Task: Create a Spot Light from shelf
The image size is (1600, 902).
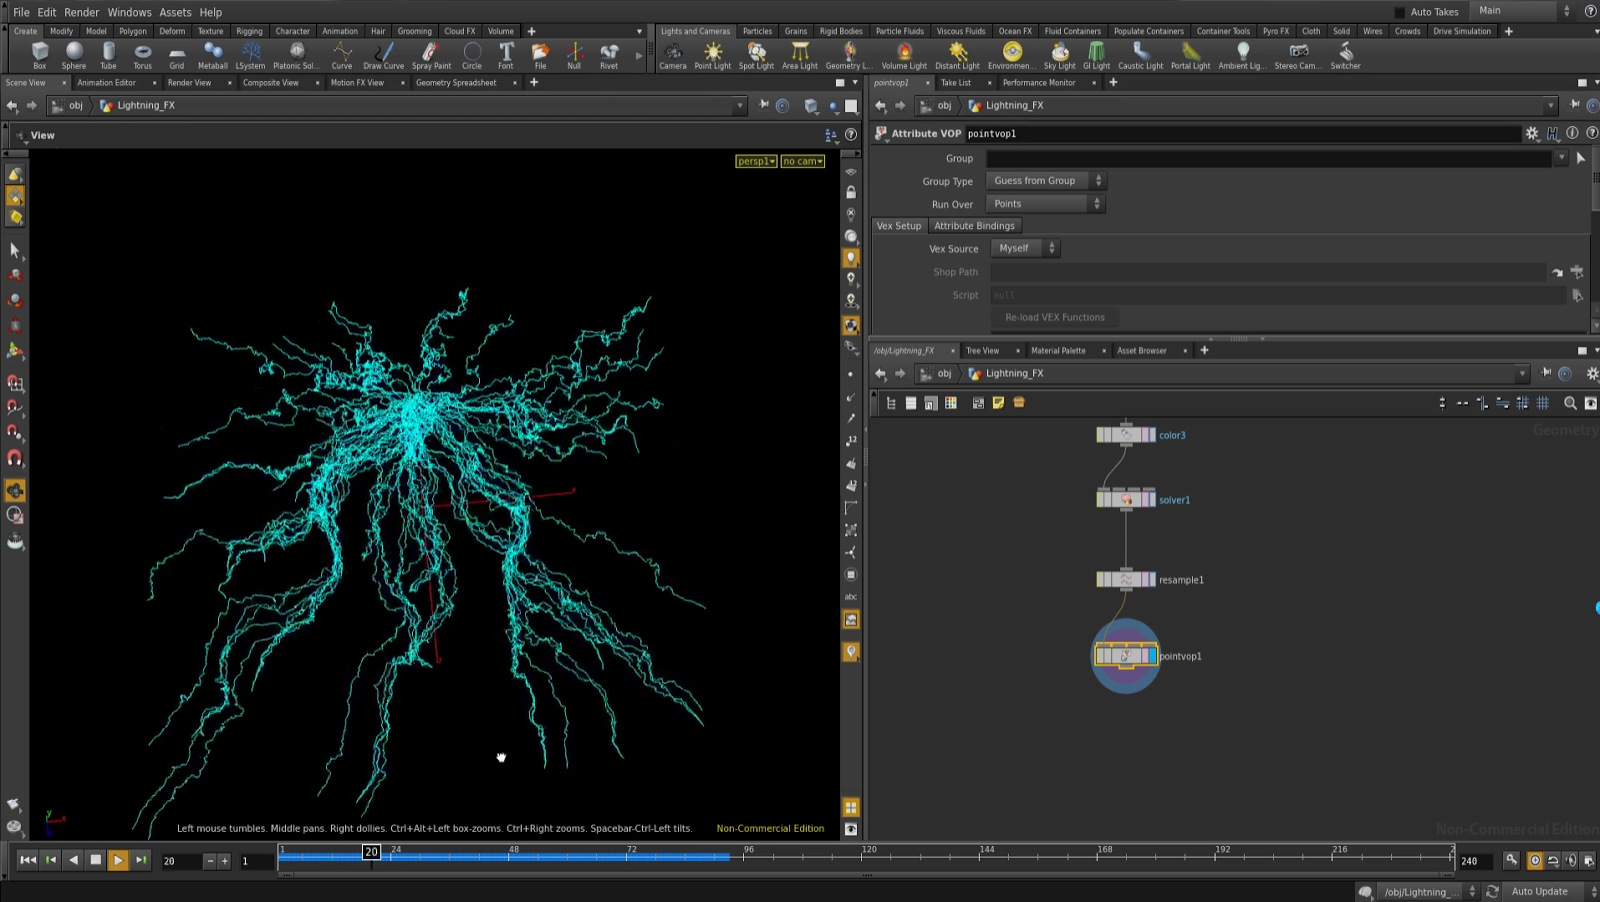Action: click(756, 52)
